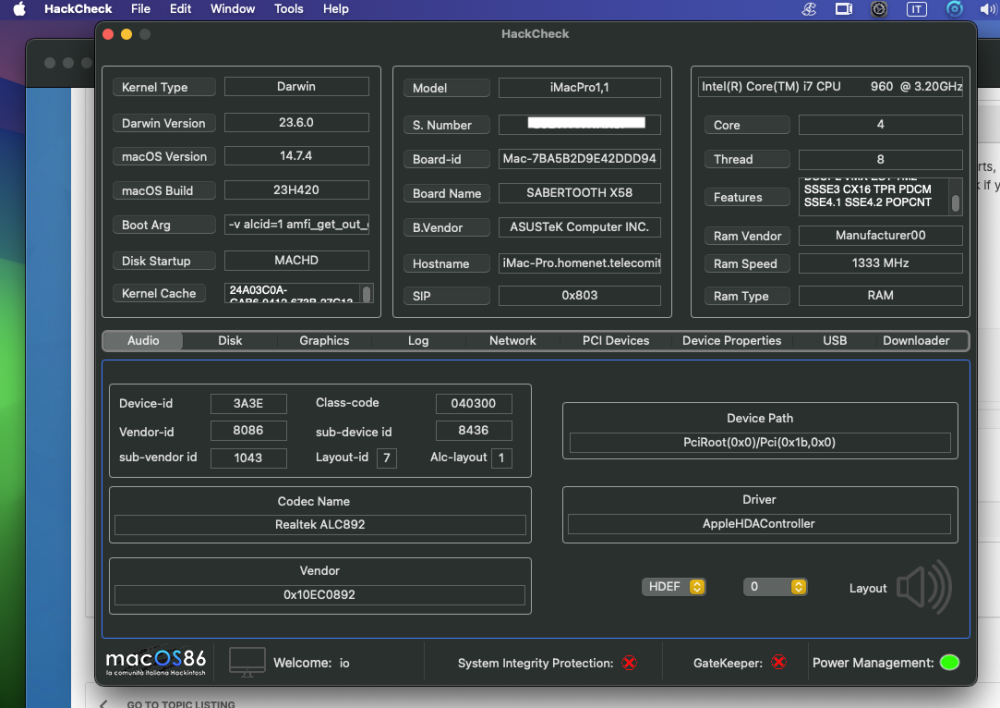
Task: Click the monitor icon beside Welcome
Action: (247, 662)
